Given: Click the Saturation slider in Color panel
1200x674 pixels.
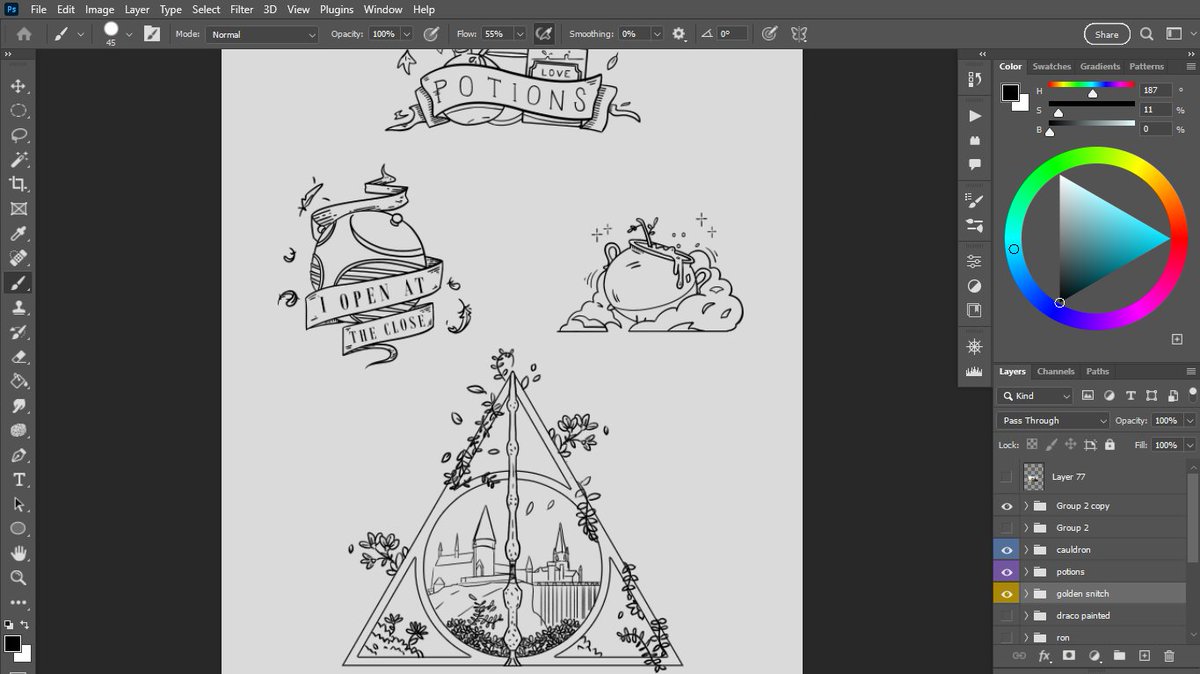Looking at the screenshot, I should pyautogui.click(x=1091, y=108).
